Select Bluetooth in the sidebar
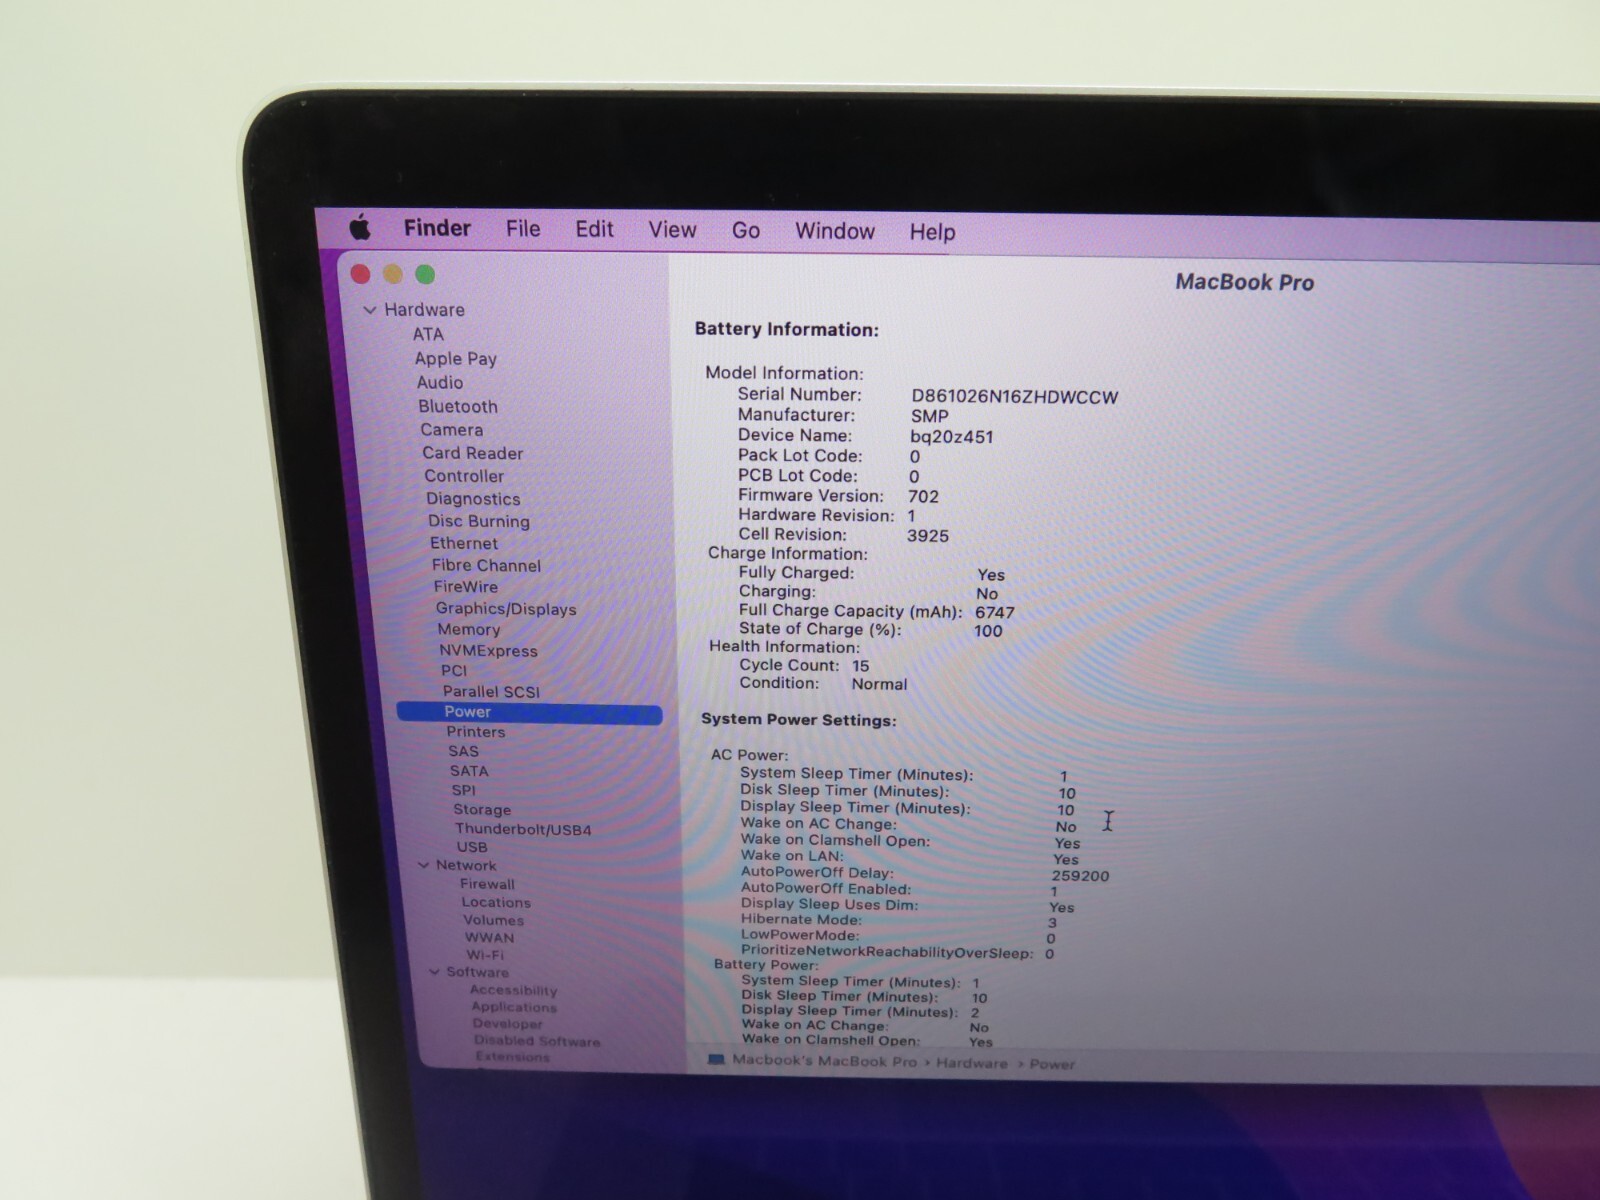The height and width of the screenshot is (1200, 1600). [458, 406]
